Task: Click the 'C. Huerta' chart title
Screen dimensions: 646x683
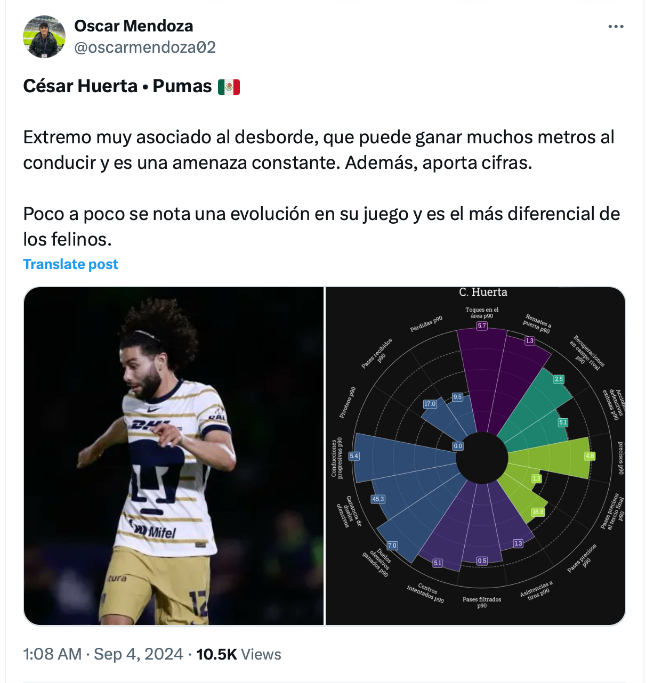Action: [x=483, y=292]
